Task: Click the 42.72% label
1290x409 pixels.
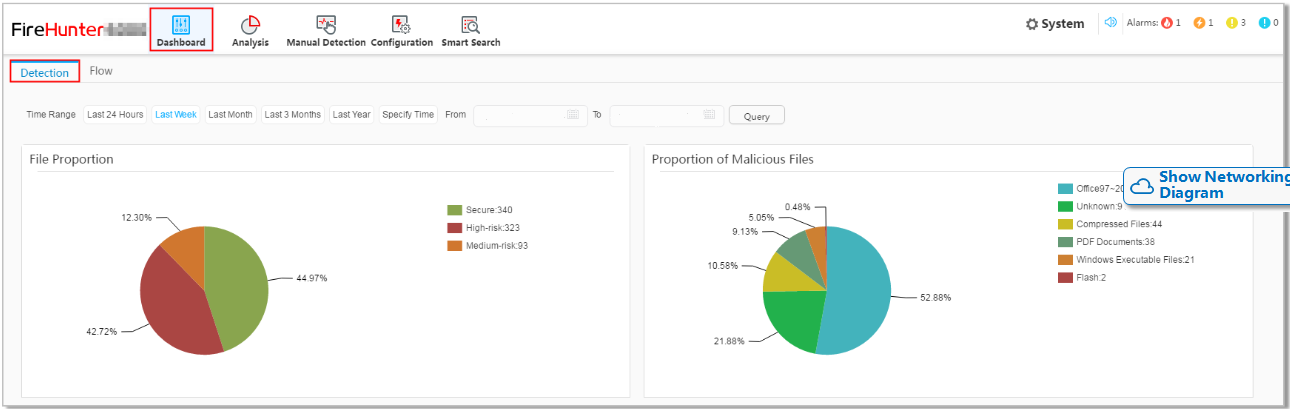Action: pos(102,331)
